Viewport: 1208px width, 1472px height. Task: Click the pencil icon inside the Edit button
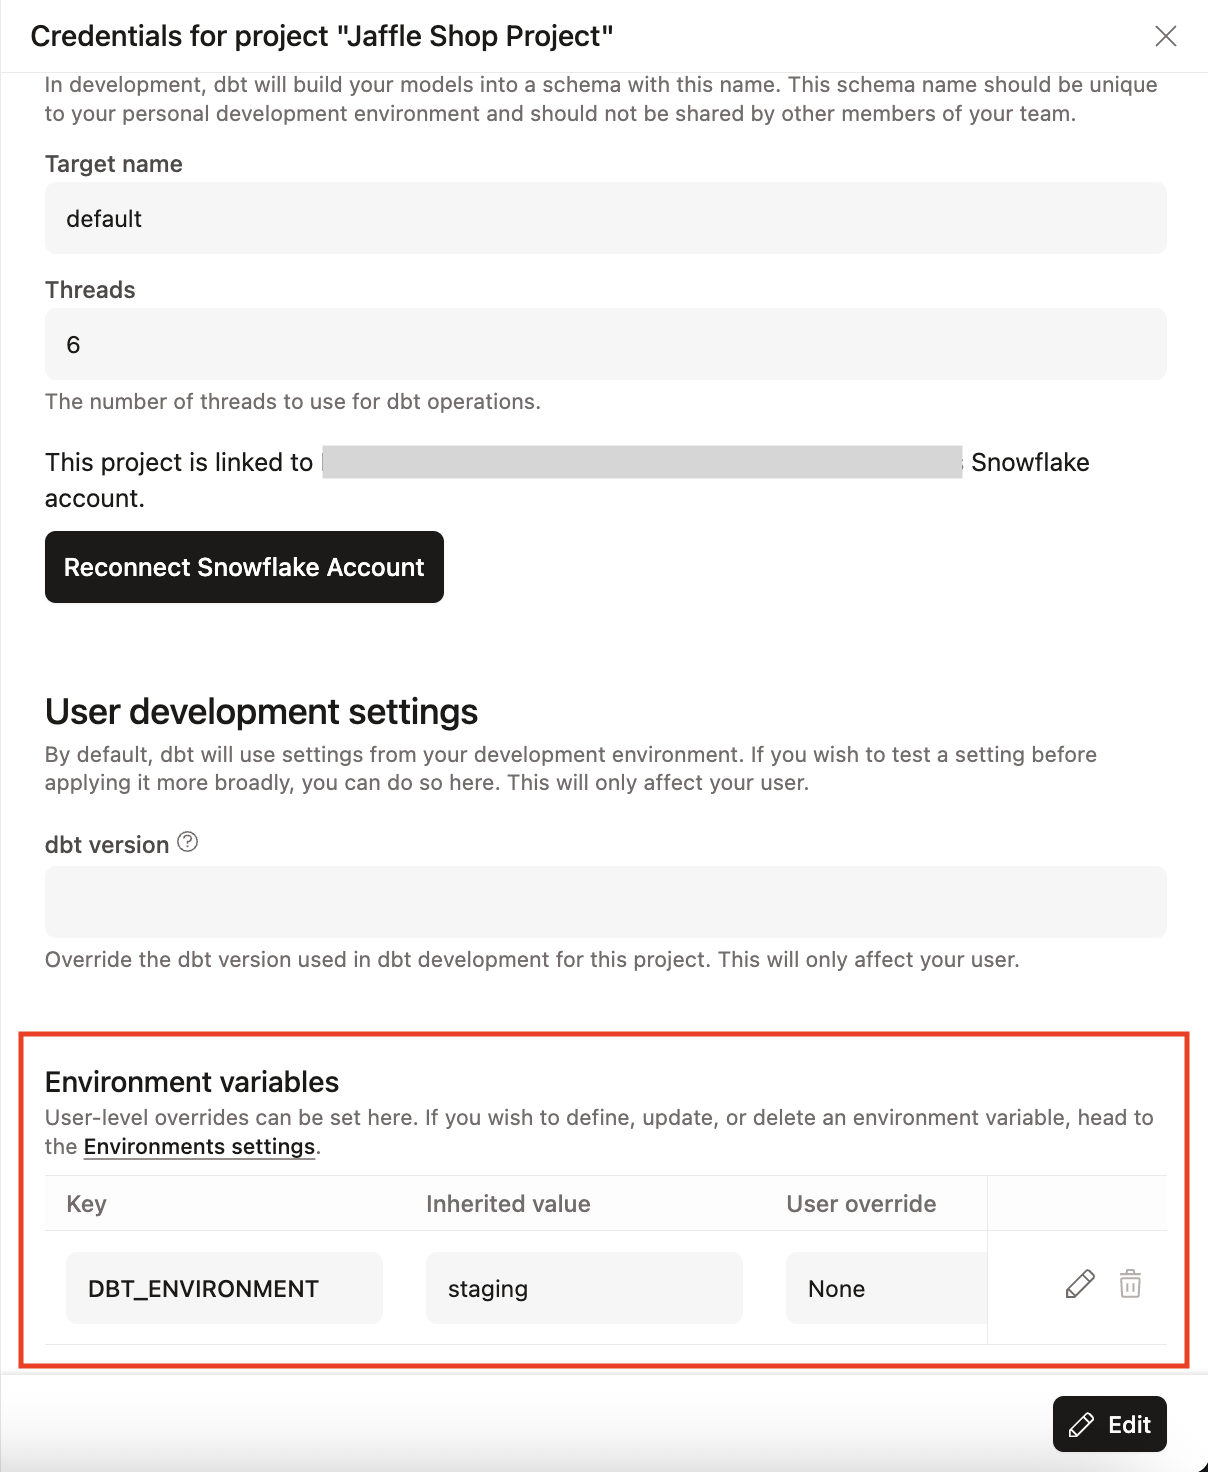point(1083,1423)
